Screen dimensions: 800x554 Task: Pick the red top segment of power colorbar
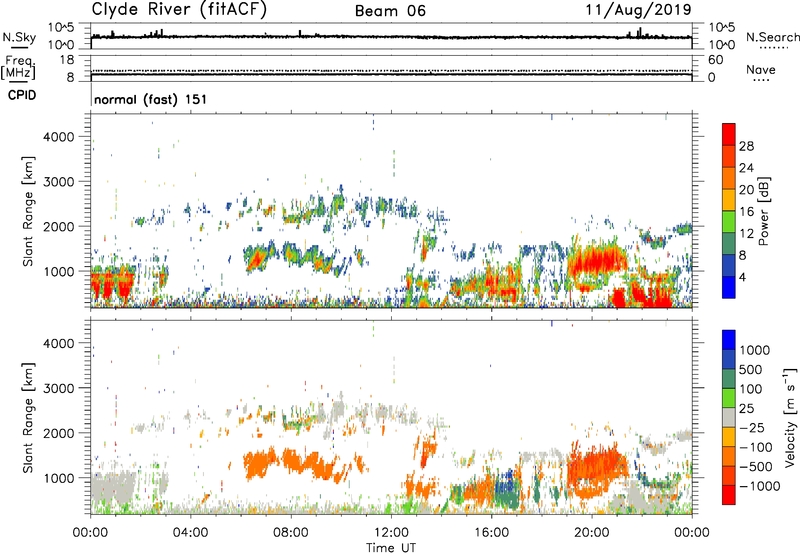tap(729, 134)
